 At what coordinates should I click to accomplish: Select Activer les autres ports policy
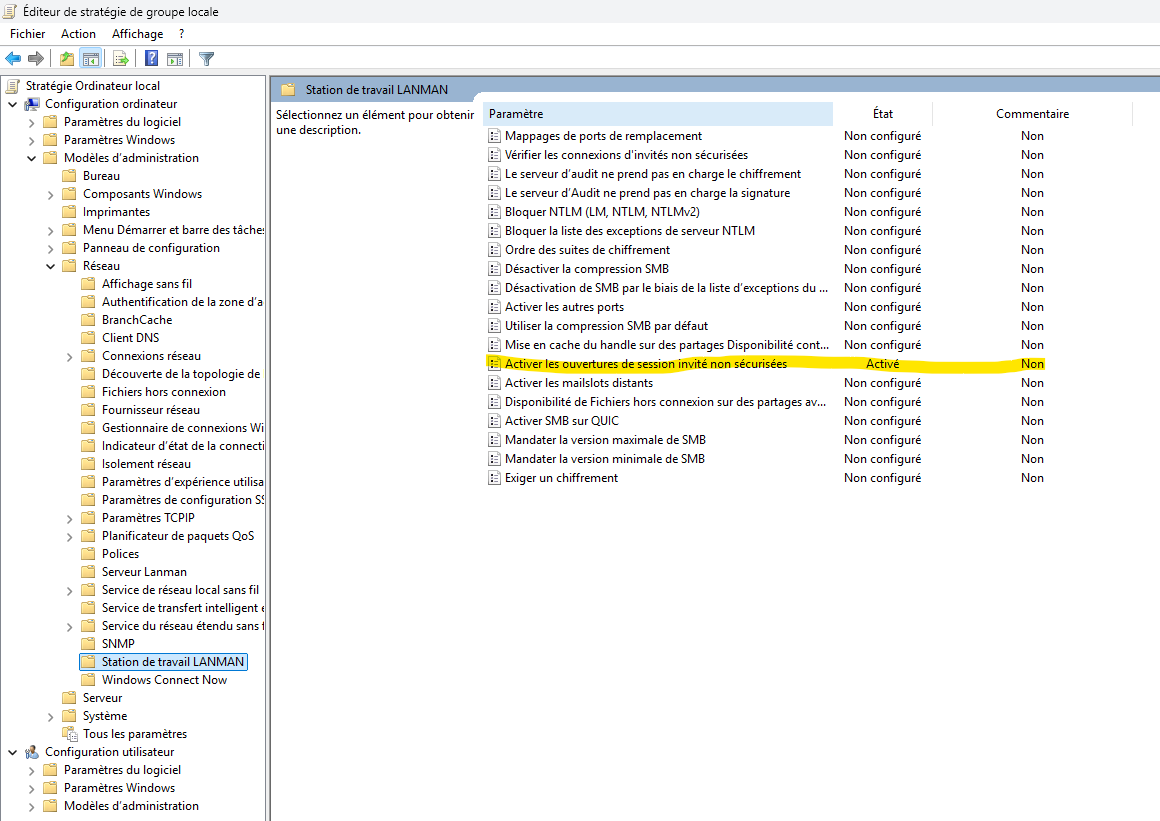click(x=564, y=307)
